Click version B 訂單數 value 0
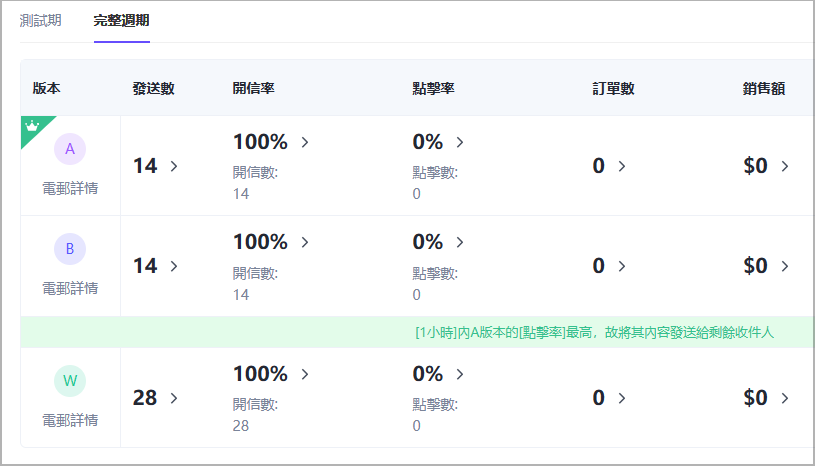This screenshot has width=815, height=466. pyautogui.click(x=598, y=266)
